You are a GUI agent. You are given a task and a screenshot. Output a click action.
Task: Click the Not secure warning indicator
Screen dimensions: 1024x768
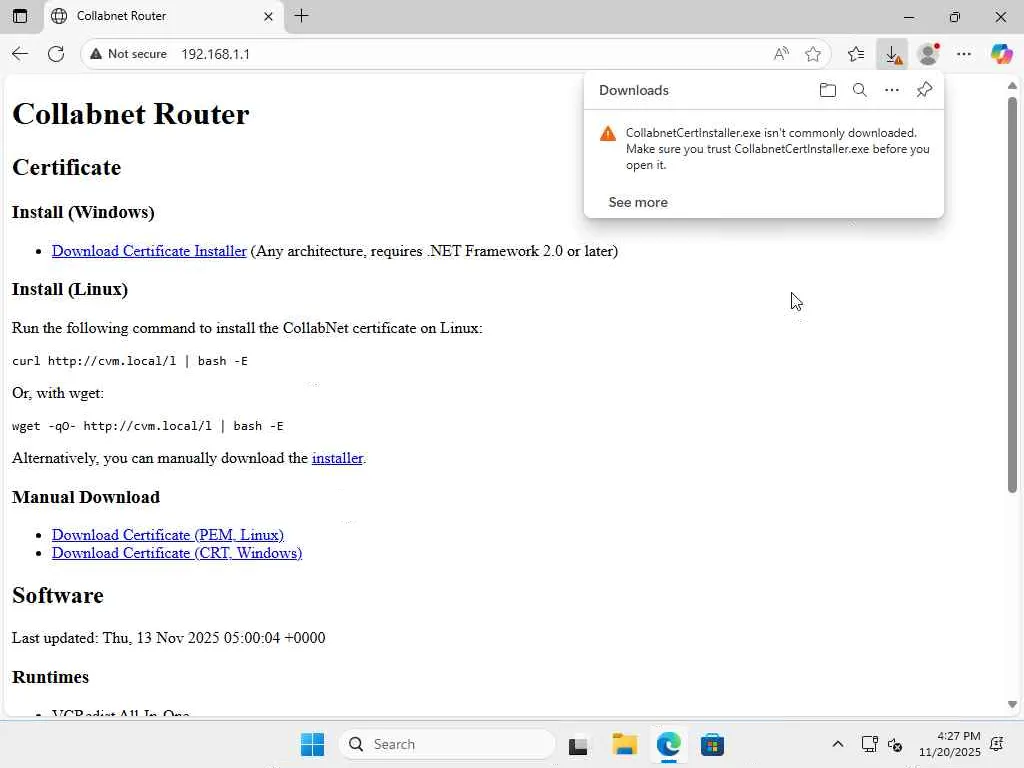(128, 54)
